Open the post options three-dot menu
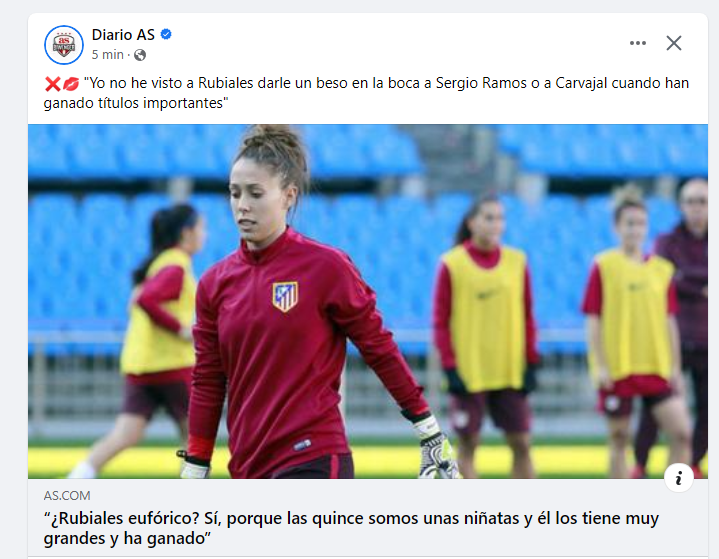 (x=637, y=43)
